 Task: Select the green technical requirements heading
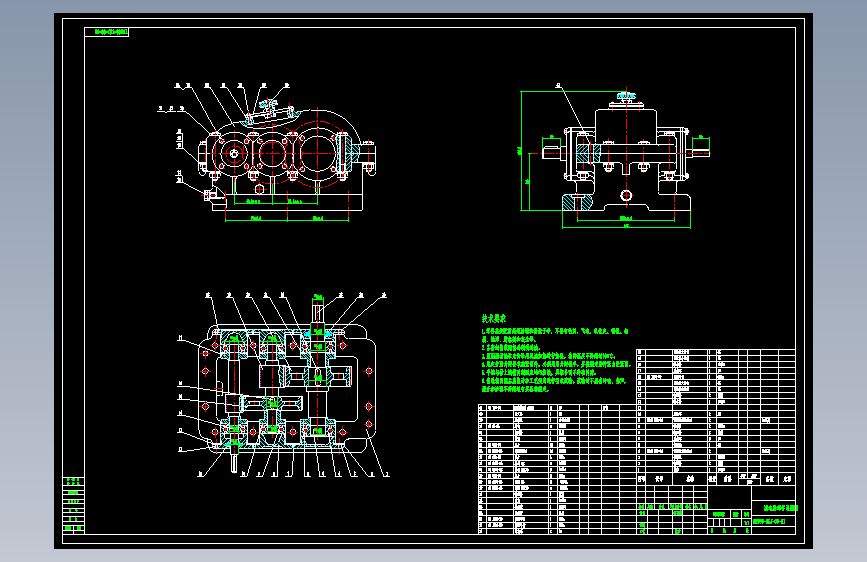(494, 319)
